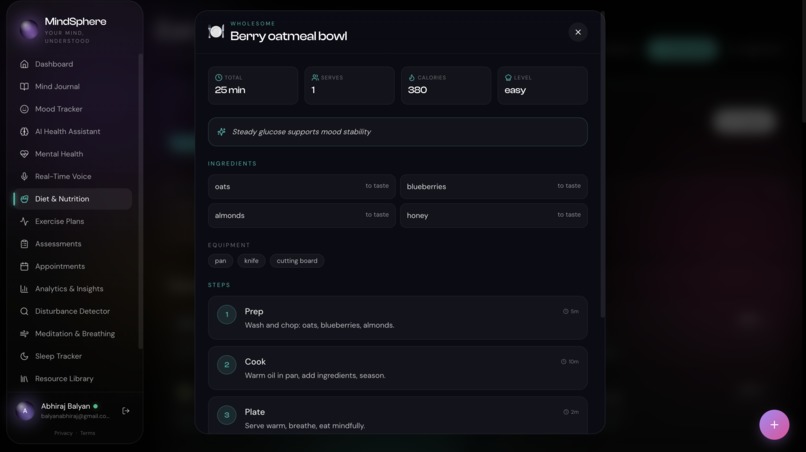
Task: Click the Sleep Tracker moon icon
Action: tap(24, 356)
